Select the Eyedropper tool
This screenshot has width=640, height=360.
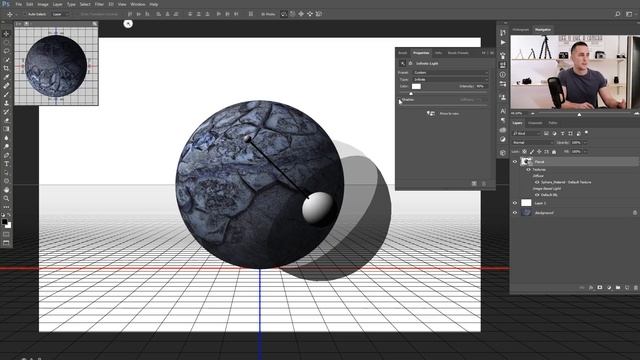coord(6,77)
